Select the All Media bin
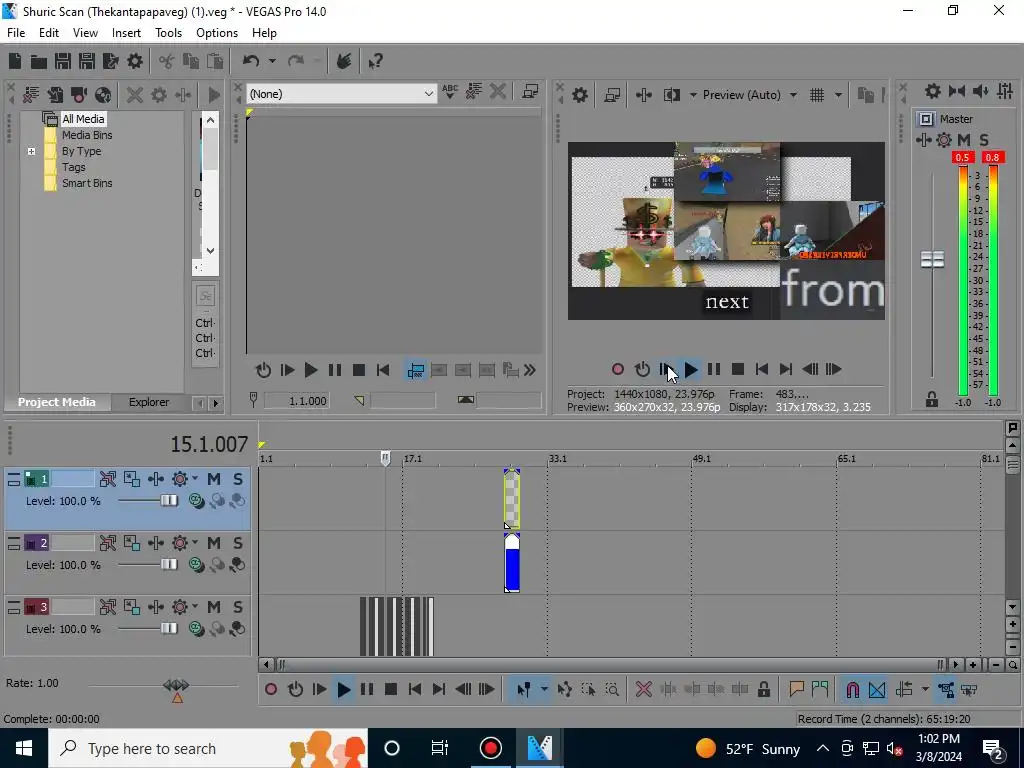The width and height of the screenshot is (1024, 768). [83, 119]
